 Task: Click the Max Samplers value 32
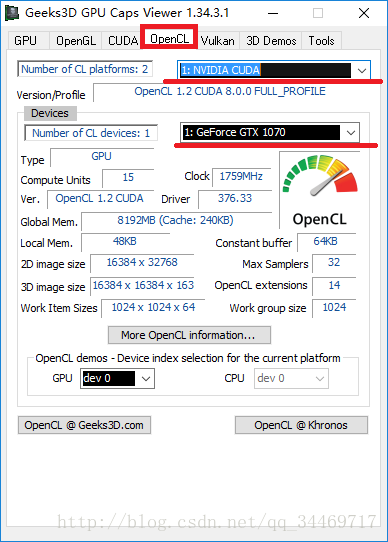pyautogui.click(x=334, y=262)
